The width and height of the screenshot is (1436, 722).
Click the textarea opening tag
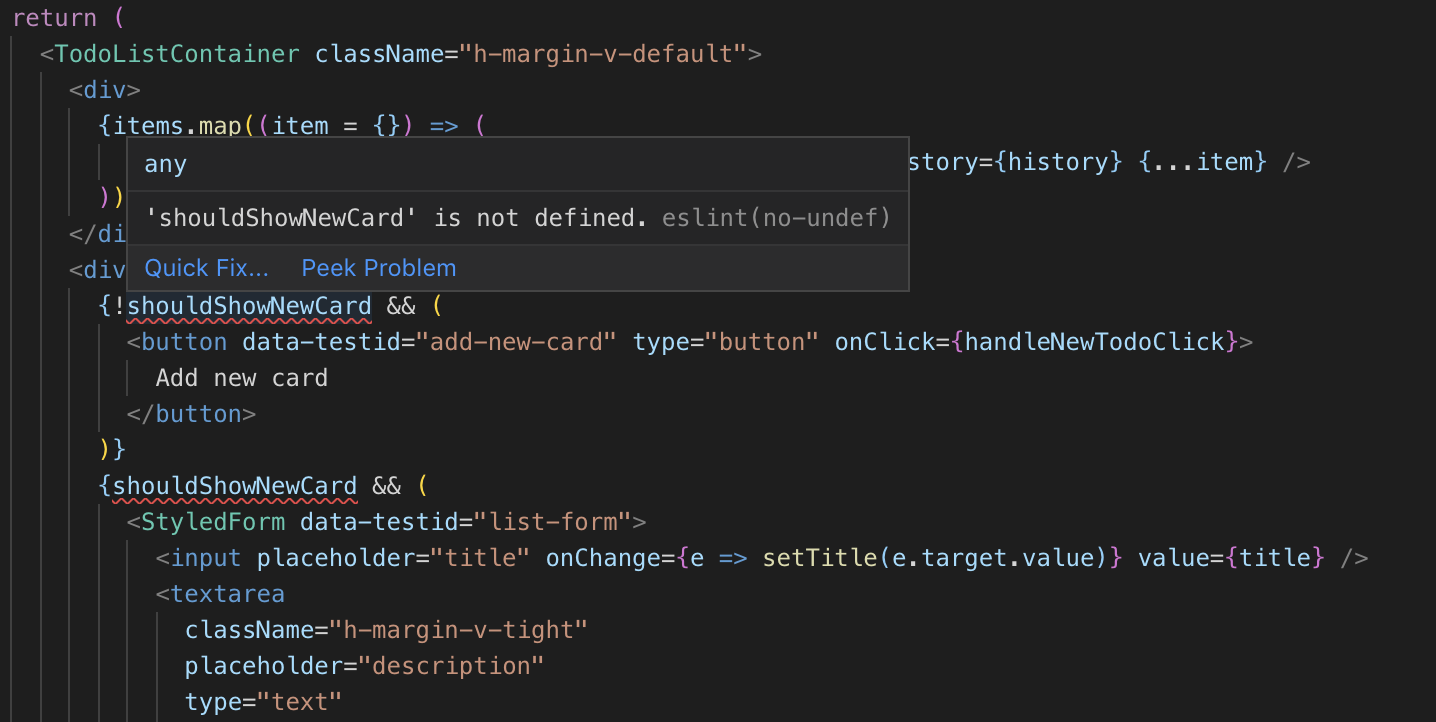[220, 594]
